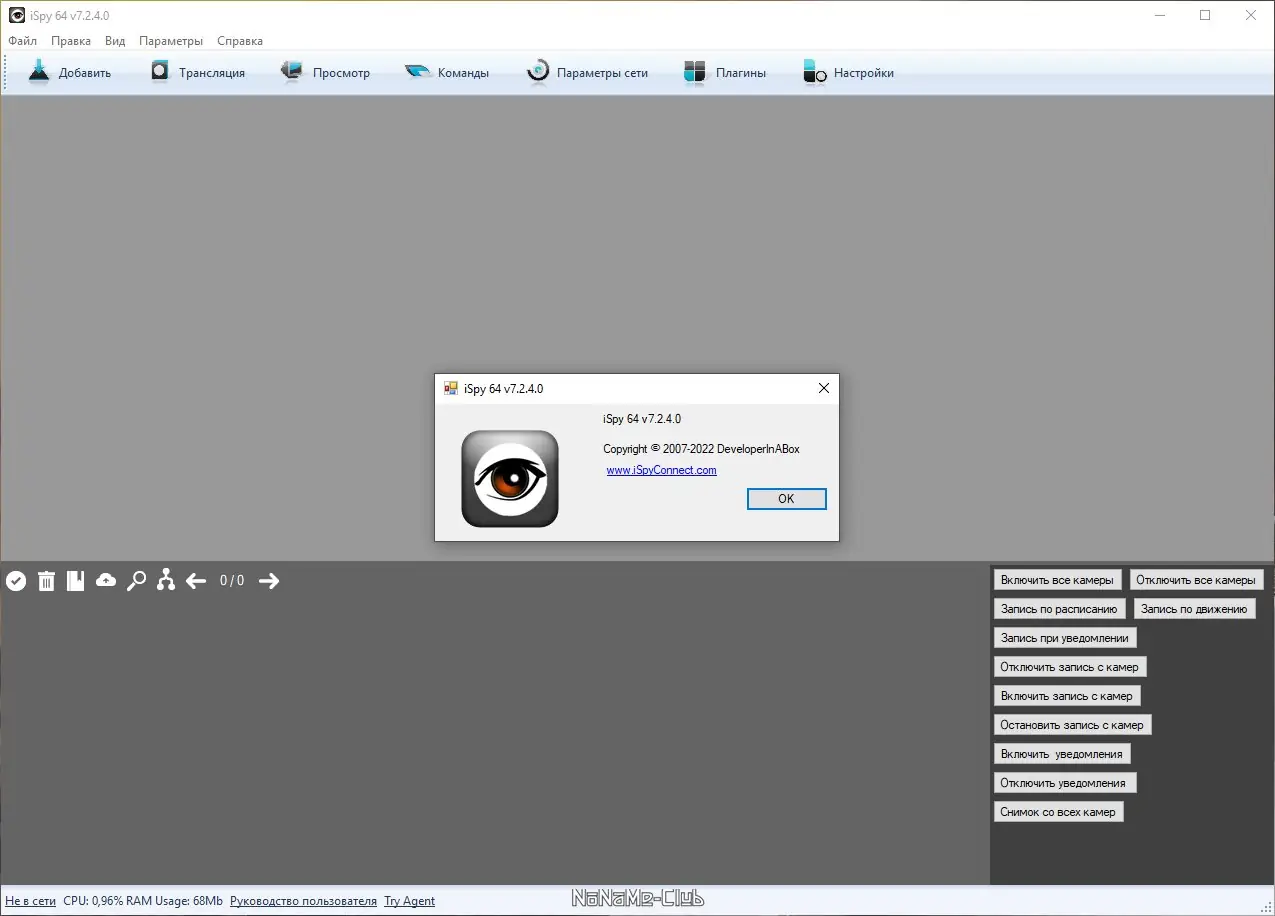Image resolution: width=1275 pixels, height=916 pixels.
Task: Click the cloud upload icon
Action: click(106, 580)
